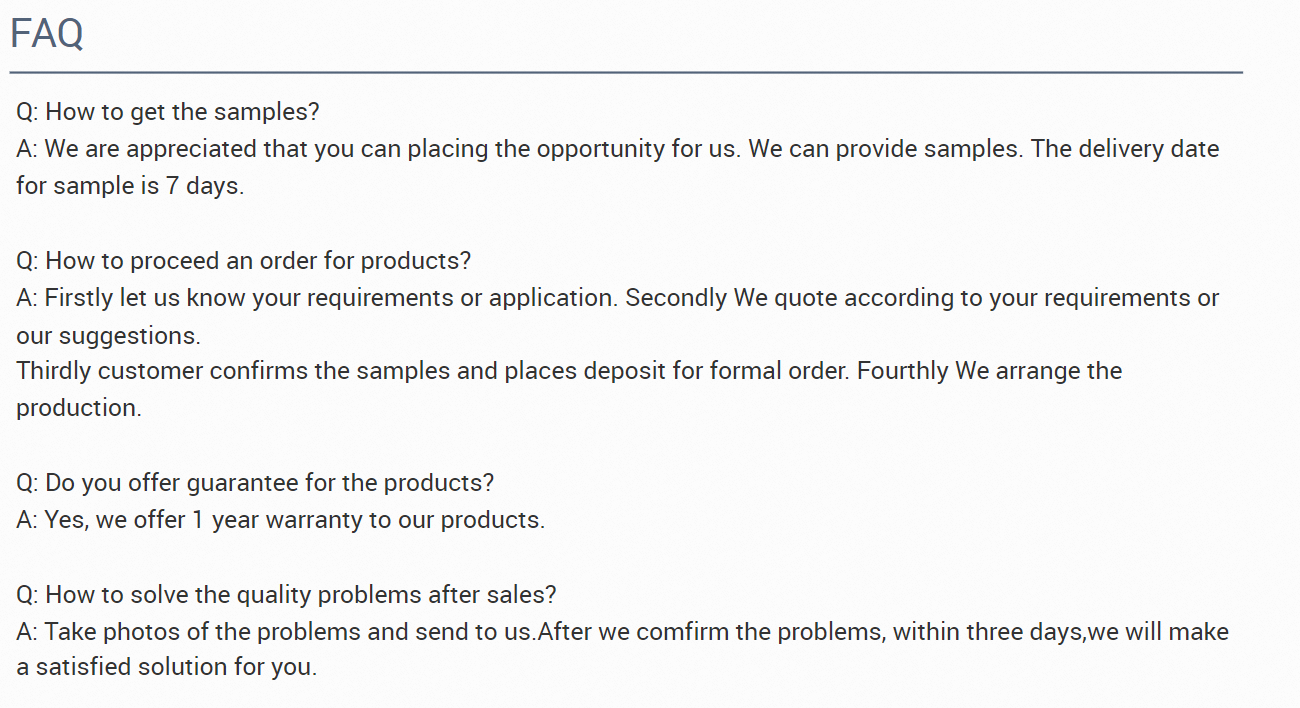Click the line starting "Thirdly customer confirms"
This screenshot has height=708, width=1300.
(x=569, y=371)
